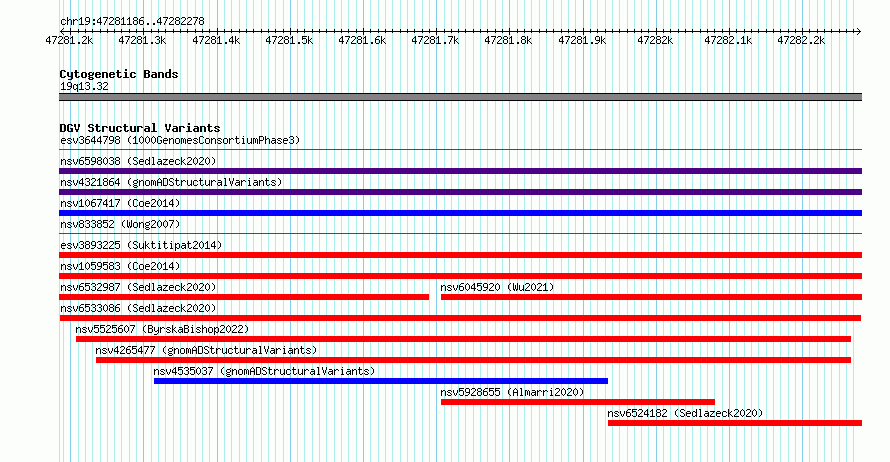Open the nsv5525607 ByrskaBishop2022 label
This screenshot has width=890, height=462.
[162, 329]
